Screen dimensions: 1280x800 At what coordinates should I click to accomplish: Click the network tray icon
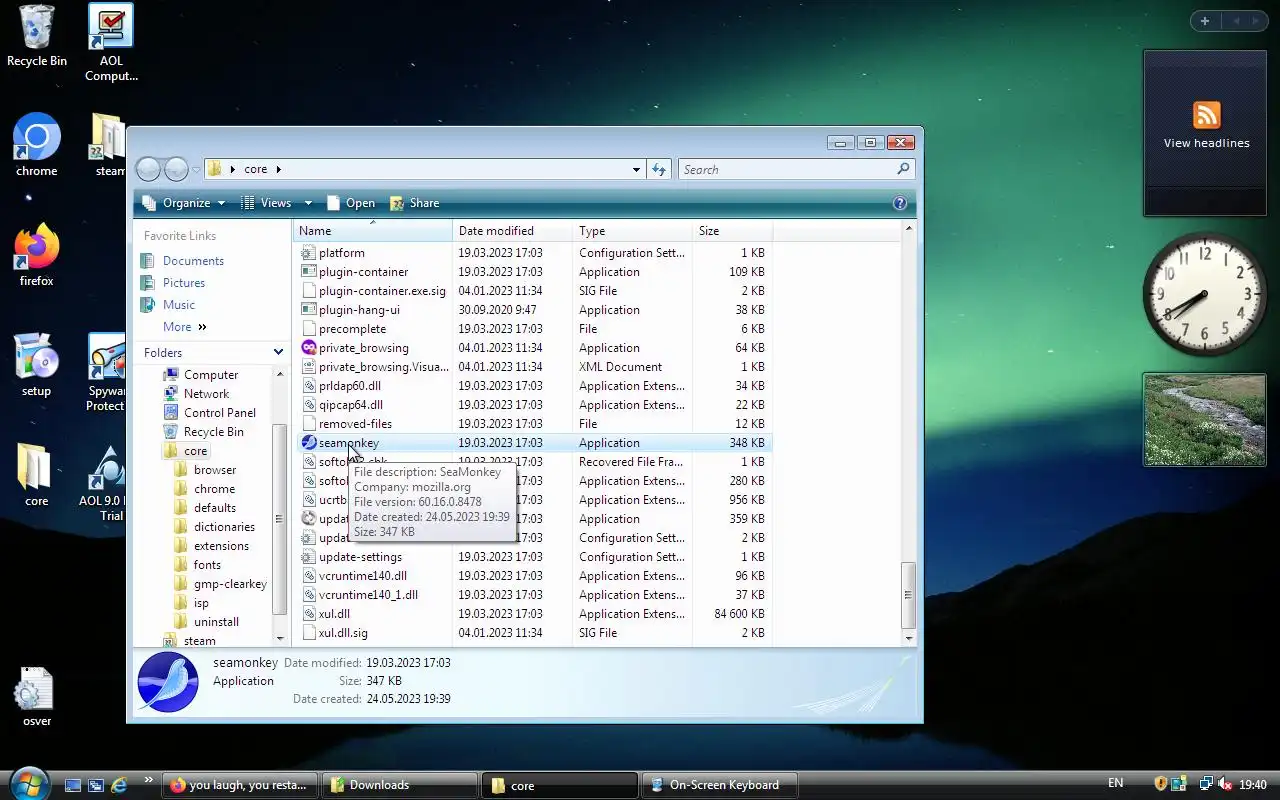tap(1206, 784)
